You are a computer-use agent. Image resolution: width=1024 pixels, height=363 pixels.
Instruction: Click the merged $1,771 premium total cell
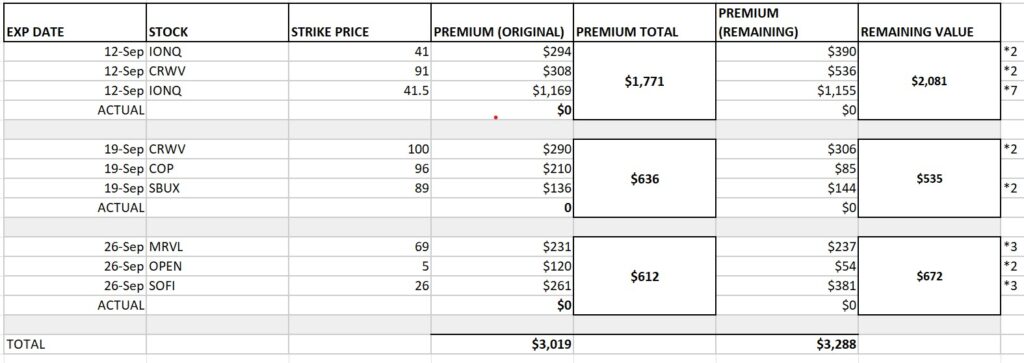coord(645,82)
